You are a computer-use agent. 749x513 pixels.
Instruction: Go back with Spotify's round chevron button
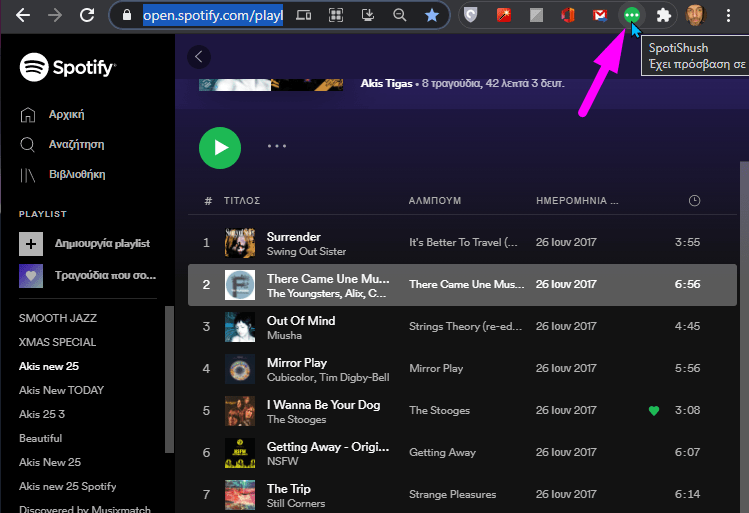199,57
